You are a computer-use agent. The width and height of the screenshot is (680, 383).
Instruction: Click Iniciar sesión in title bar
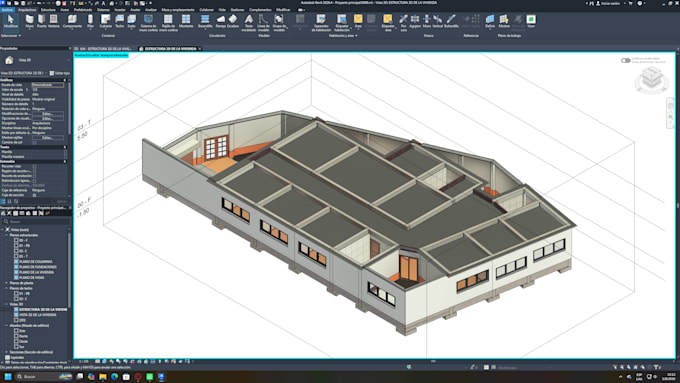pyautogui.click(x=607, y=3)
